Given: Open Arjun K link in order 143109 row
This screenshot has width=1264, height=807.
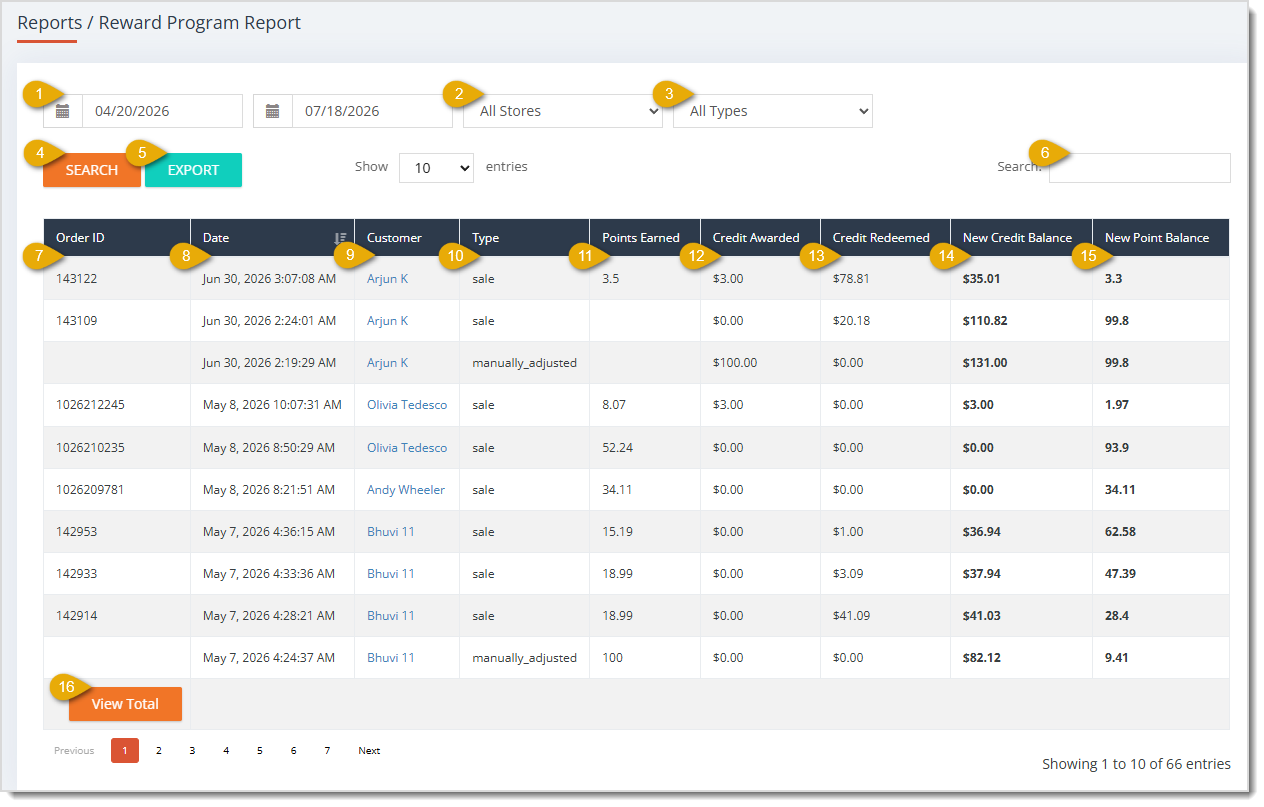Looking at the screenshot, I should click(387, 321).
